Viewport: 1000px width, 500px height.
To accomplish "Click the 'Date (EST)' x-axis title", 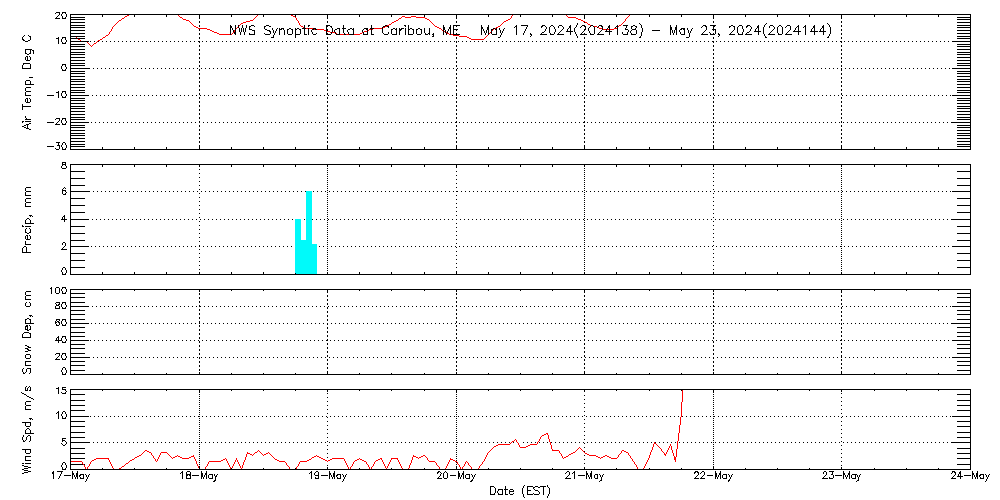I will point(520,491).
